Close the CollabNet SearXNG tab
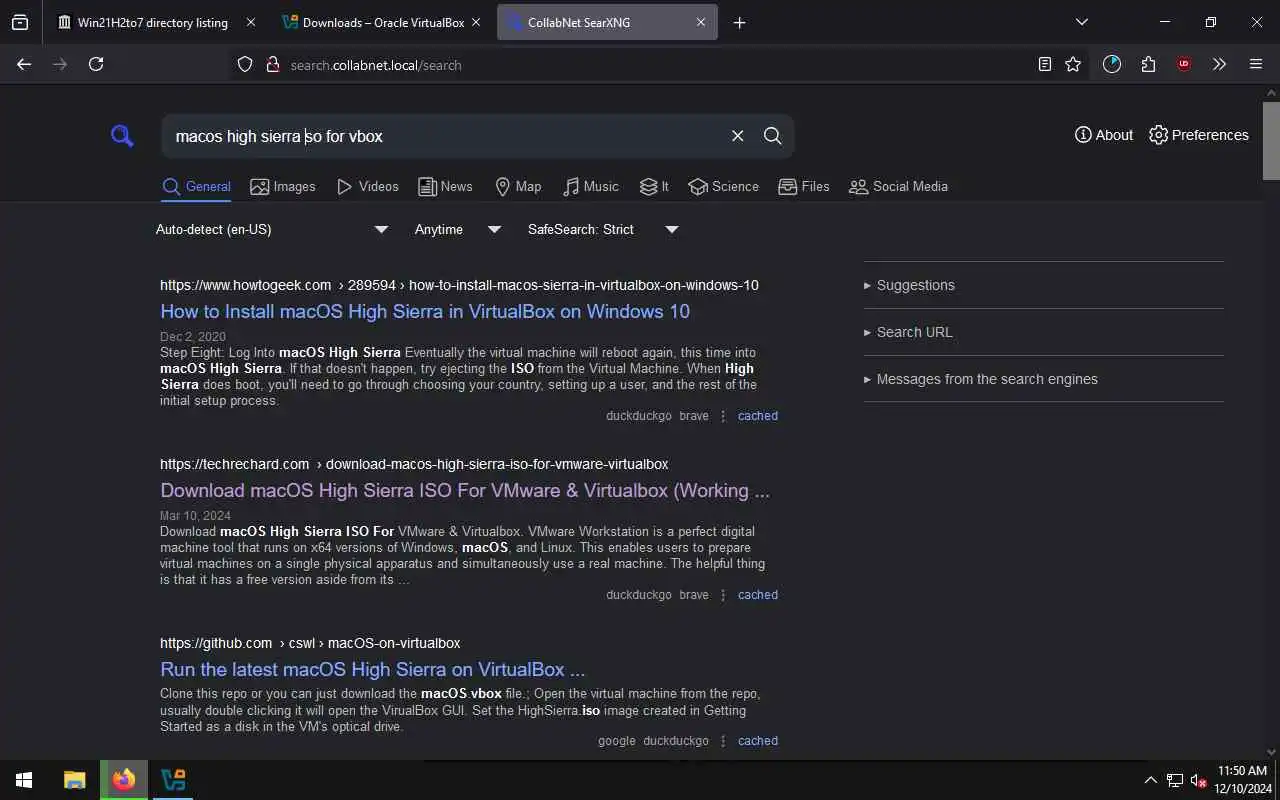The image size is (1280, 800). click(x=701, y=22)
